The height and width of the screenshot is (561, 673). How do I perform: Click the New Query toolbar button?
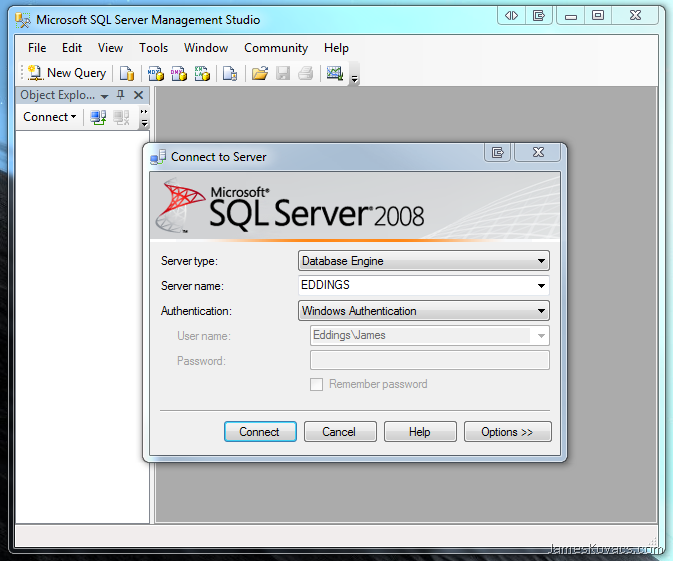coord(66,73)
